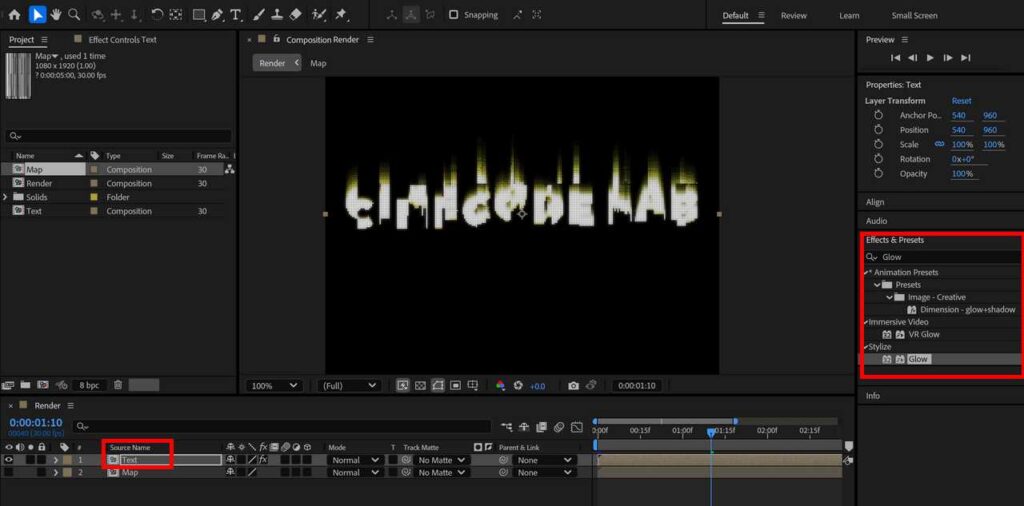Click the motion blur enable icon in timeline
Screen dimensions: 1024x506
point(558,427)
